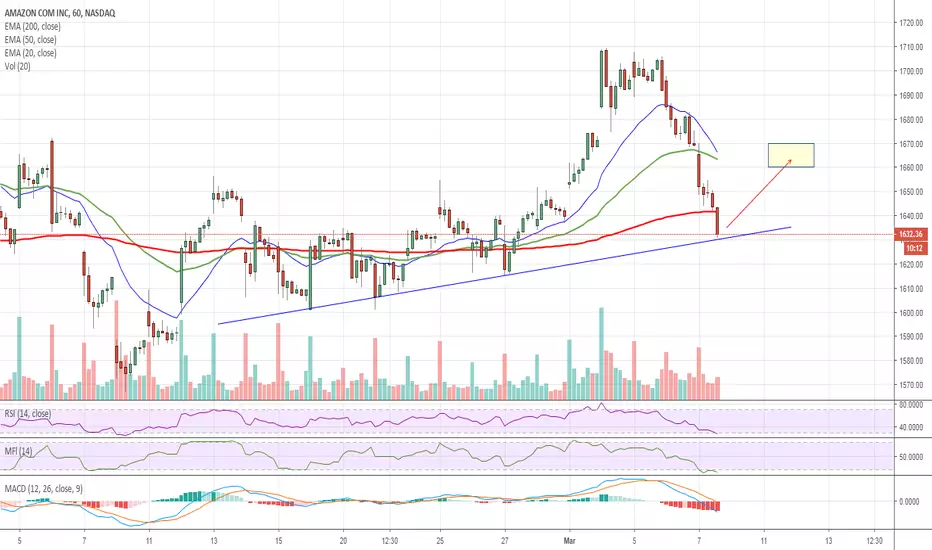Click the RSI (14, close) pane label
Image resolution: width=932 pixels, height=550 pixels.
[28, 413]
